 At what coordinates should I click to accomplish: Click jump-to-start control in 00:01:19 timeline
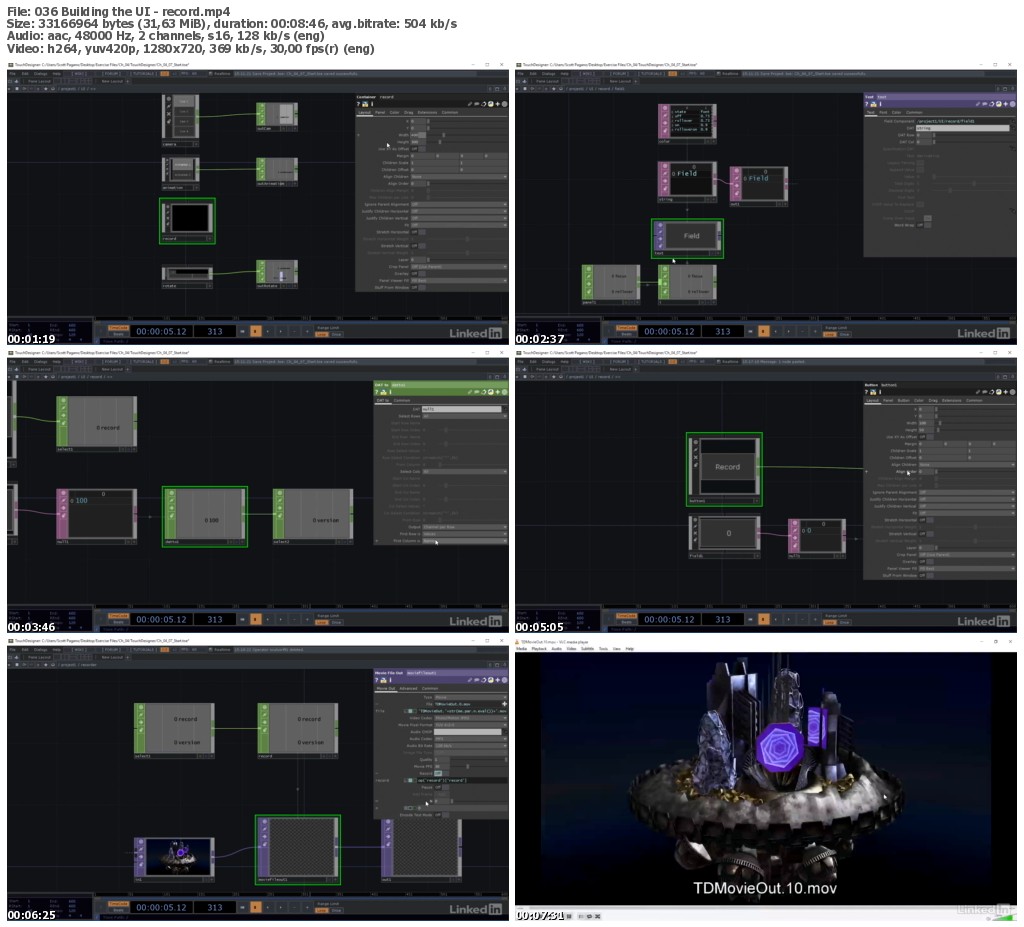point(242,331)
